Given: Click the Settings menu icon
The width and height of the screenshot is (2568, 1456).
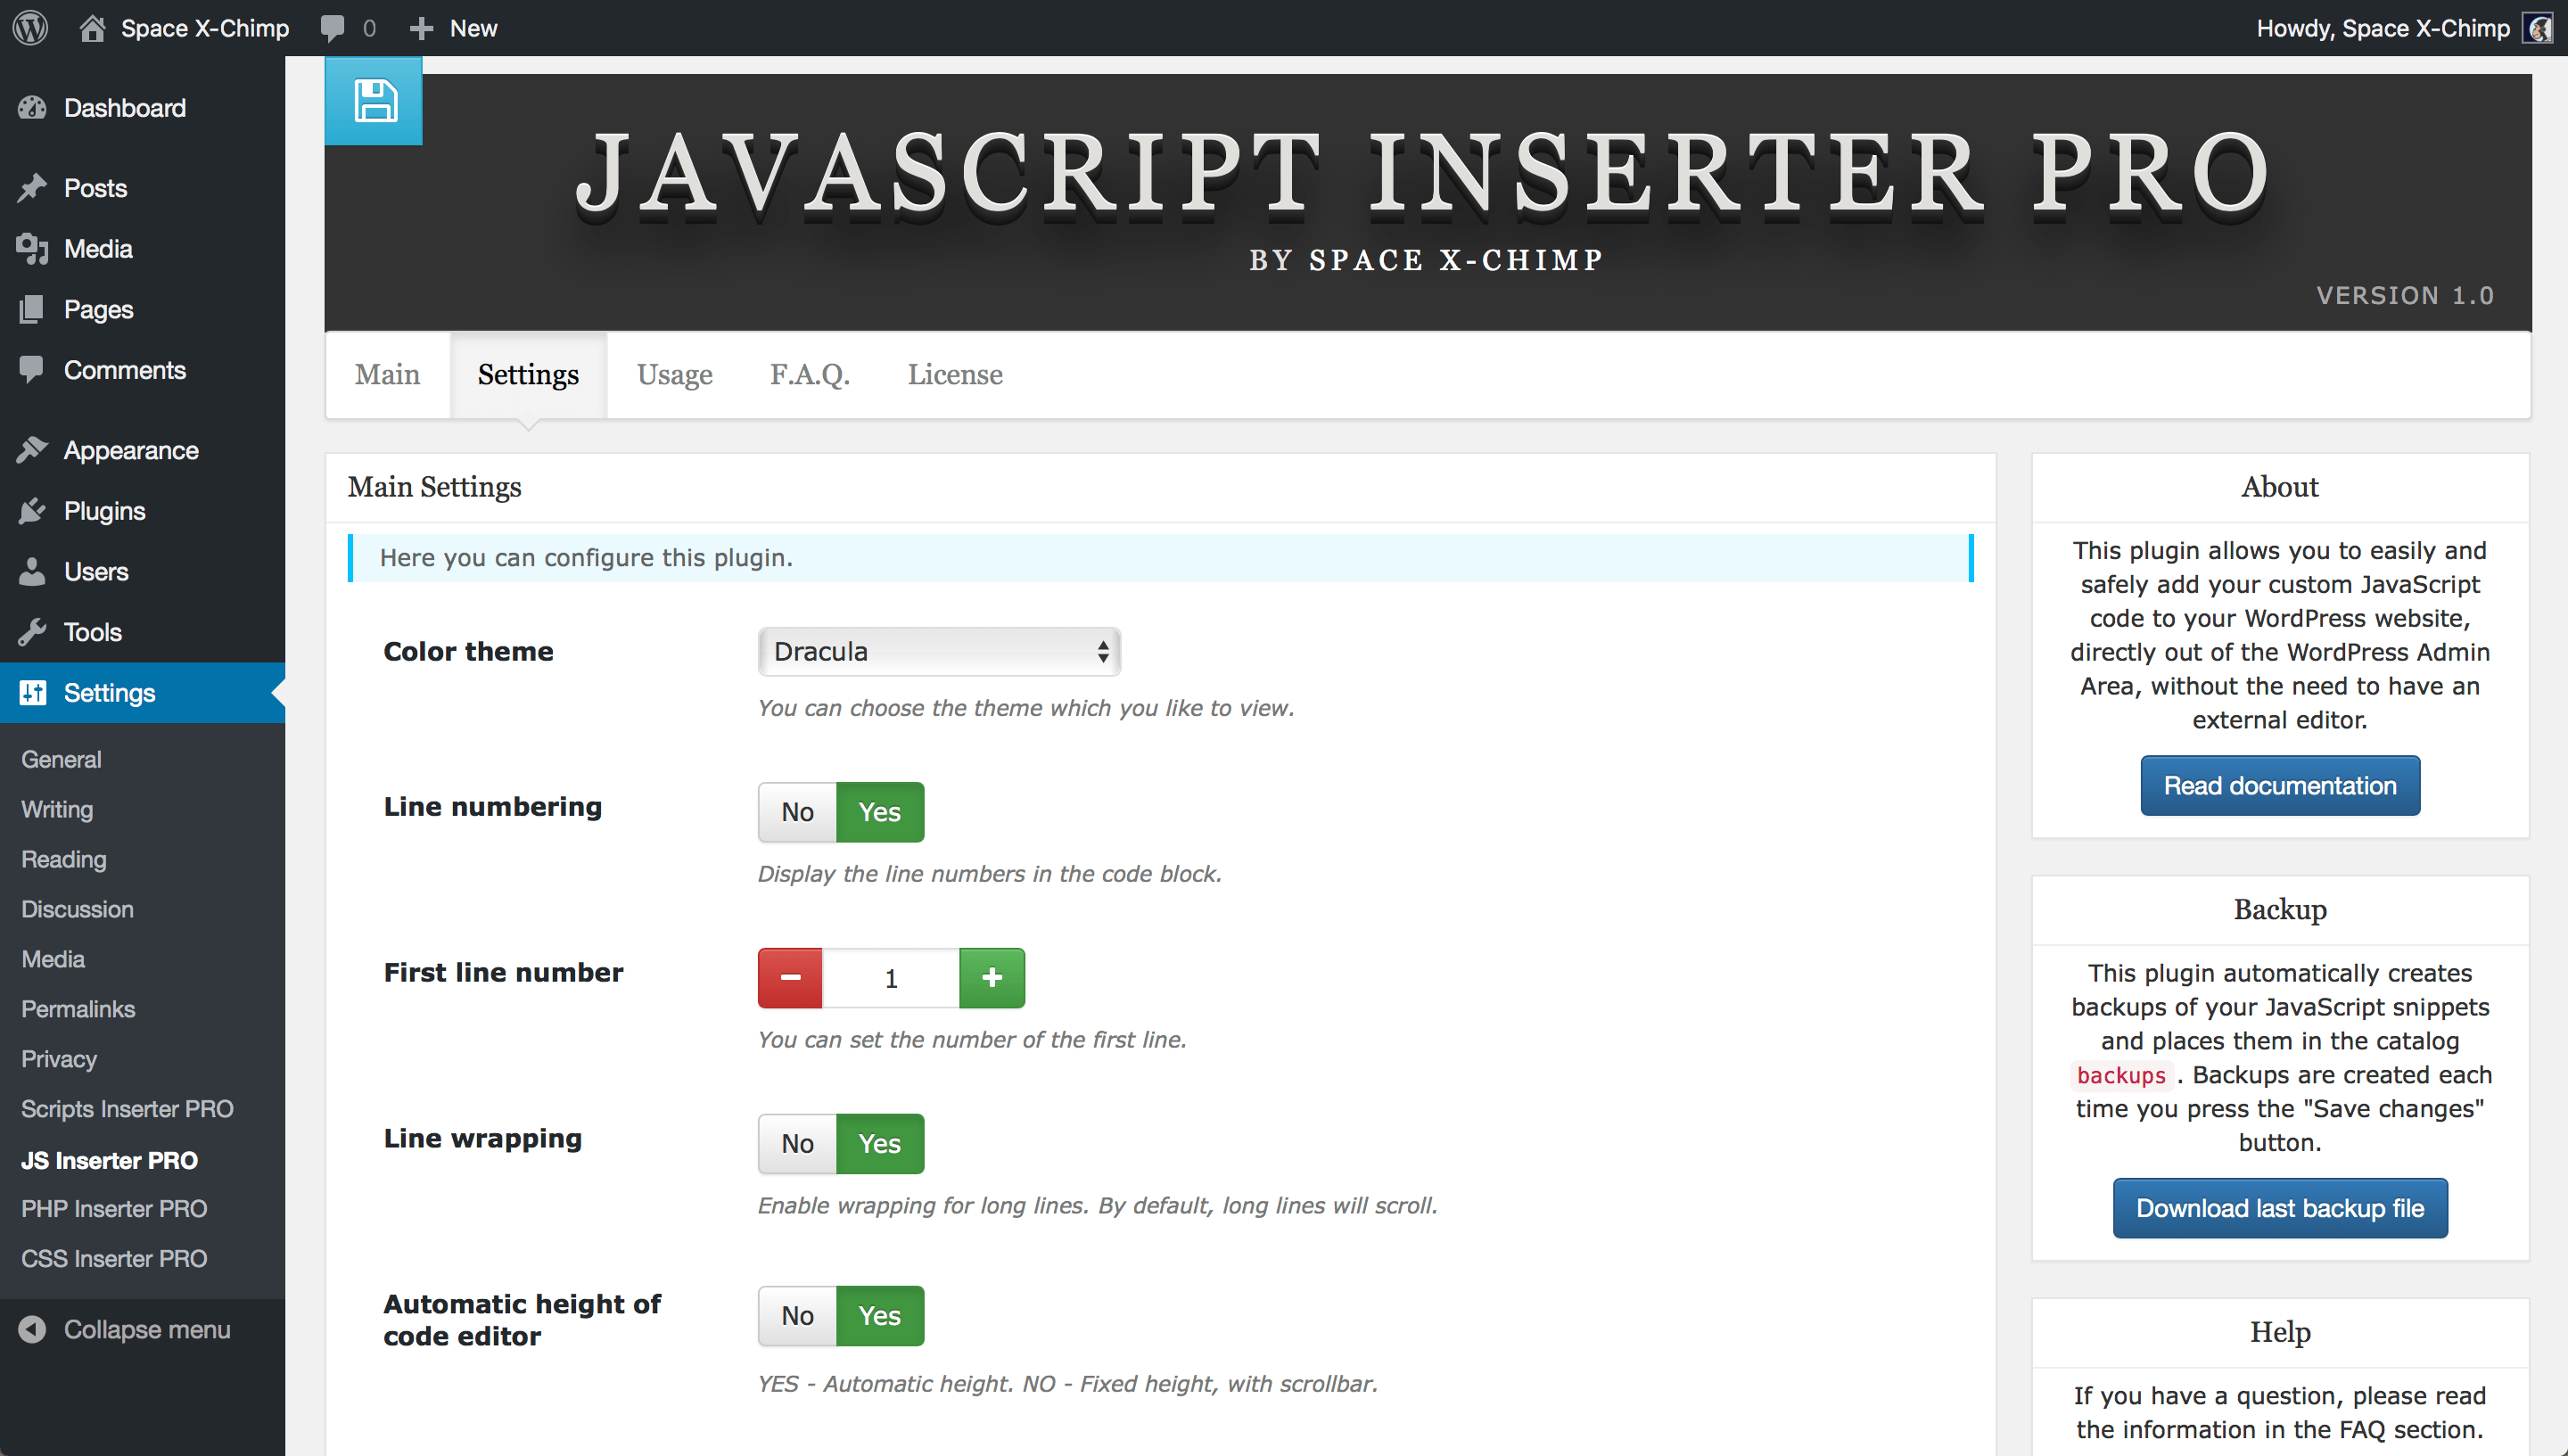Looking at the screenshot, I should pyautogui.click(x=34, y=693).
